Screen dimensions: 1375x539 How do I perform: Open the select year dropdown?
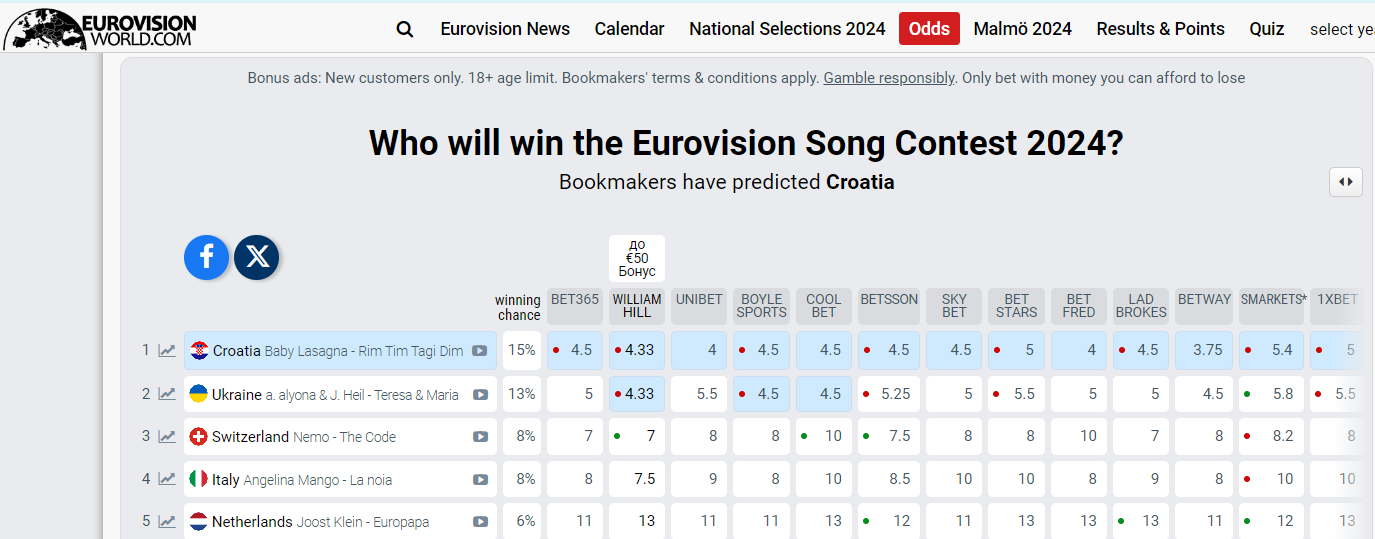(1342, 29)
